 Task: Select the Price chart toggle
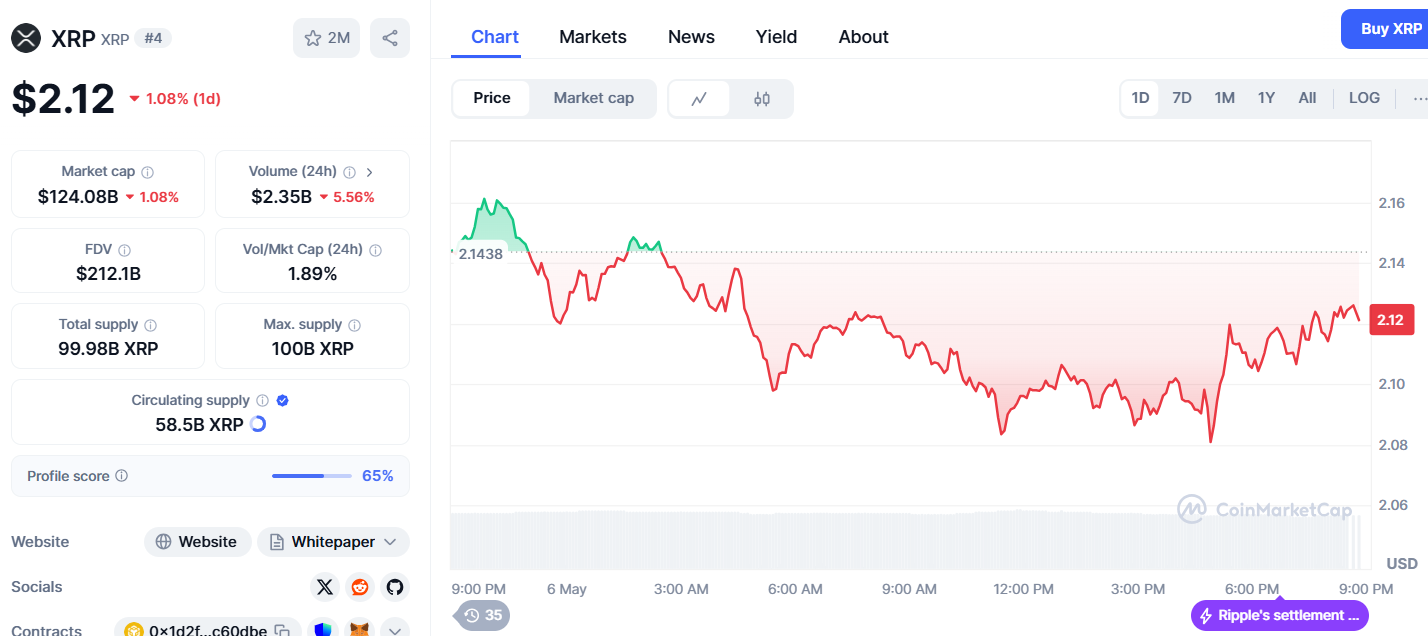click(x=492, y=98)
